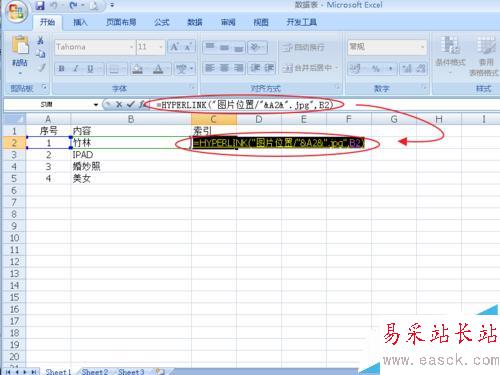Click inside formula bar HYPERLINK text
Screen dimensions: 500x375
[244, 105]
